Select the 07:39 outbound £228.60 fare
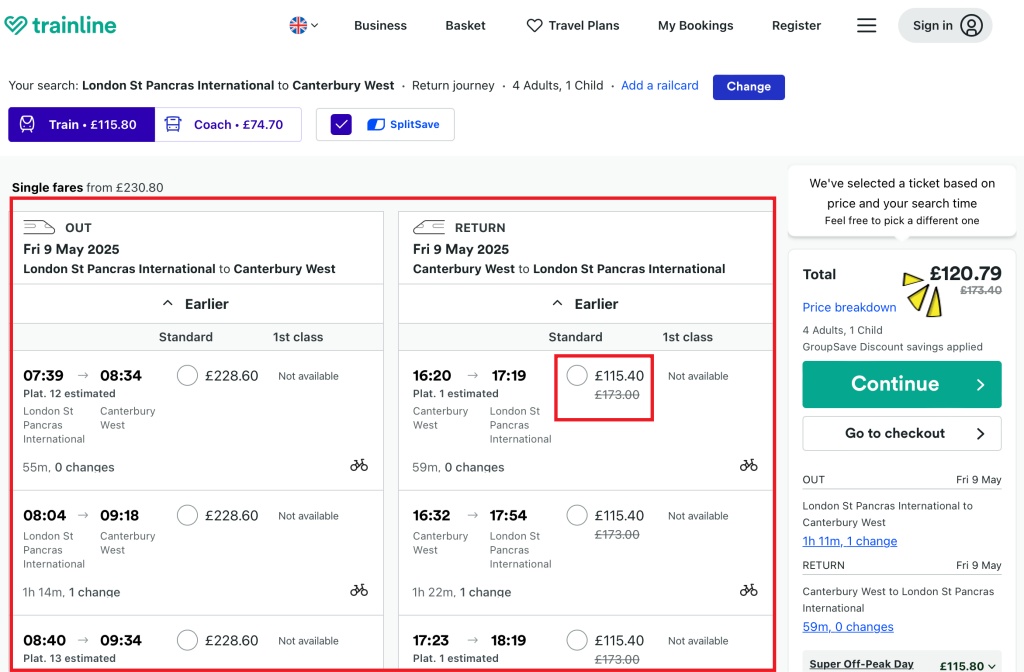 point(187,376)
